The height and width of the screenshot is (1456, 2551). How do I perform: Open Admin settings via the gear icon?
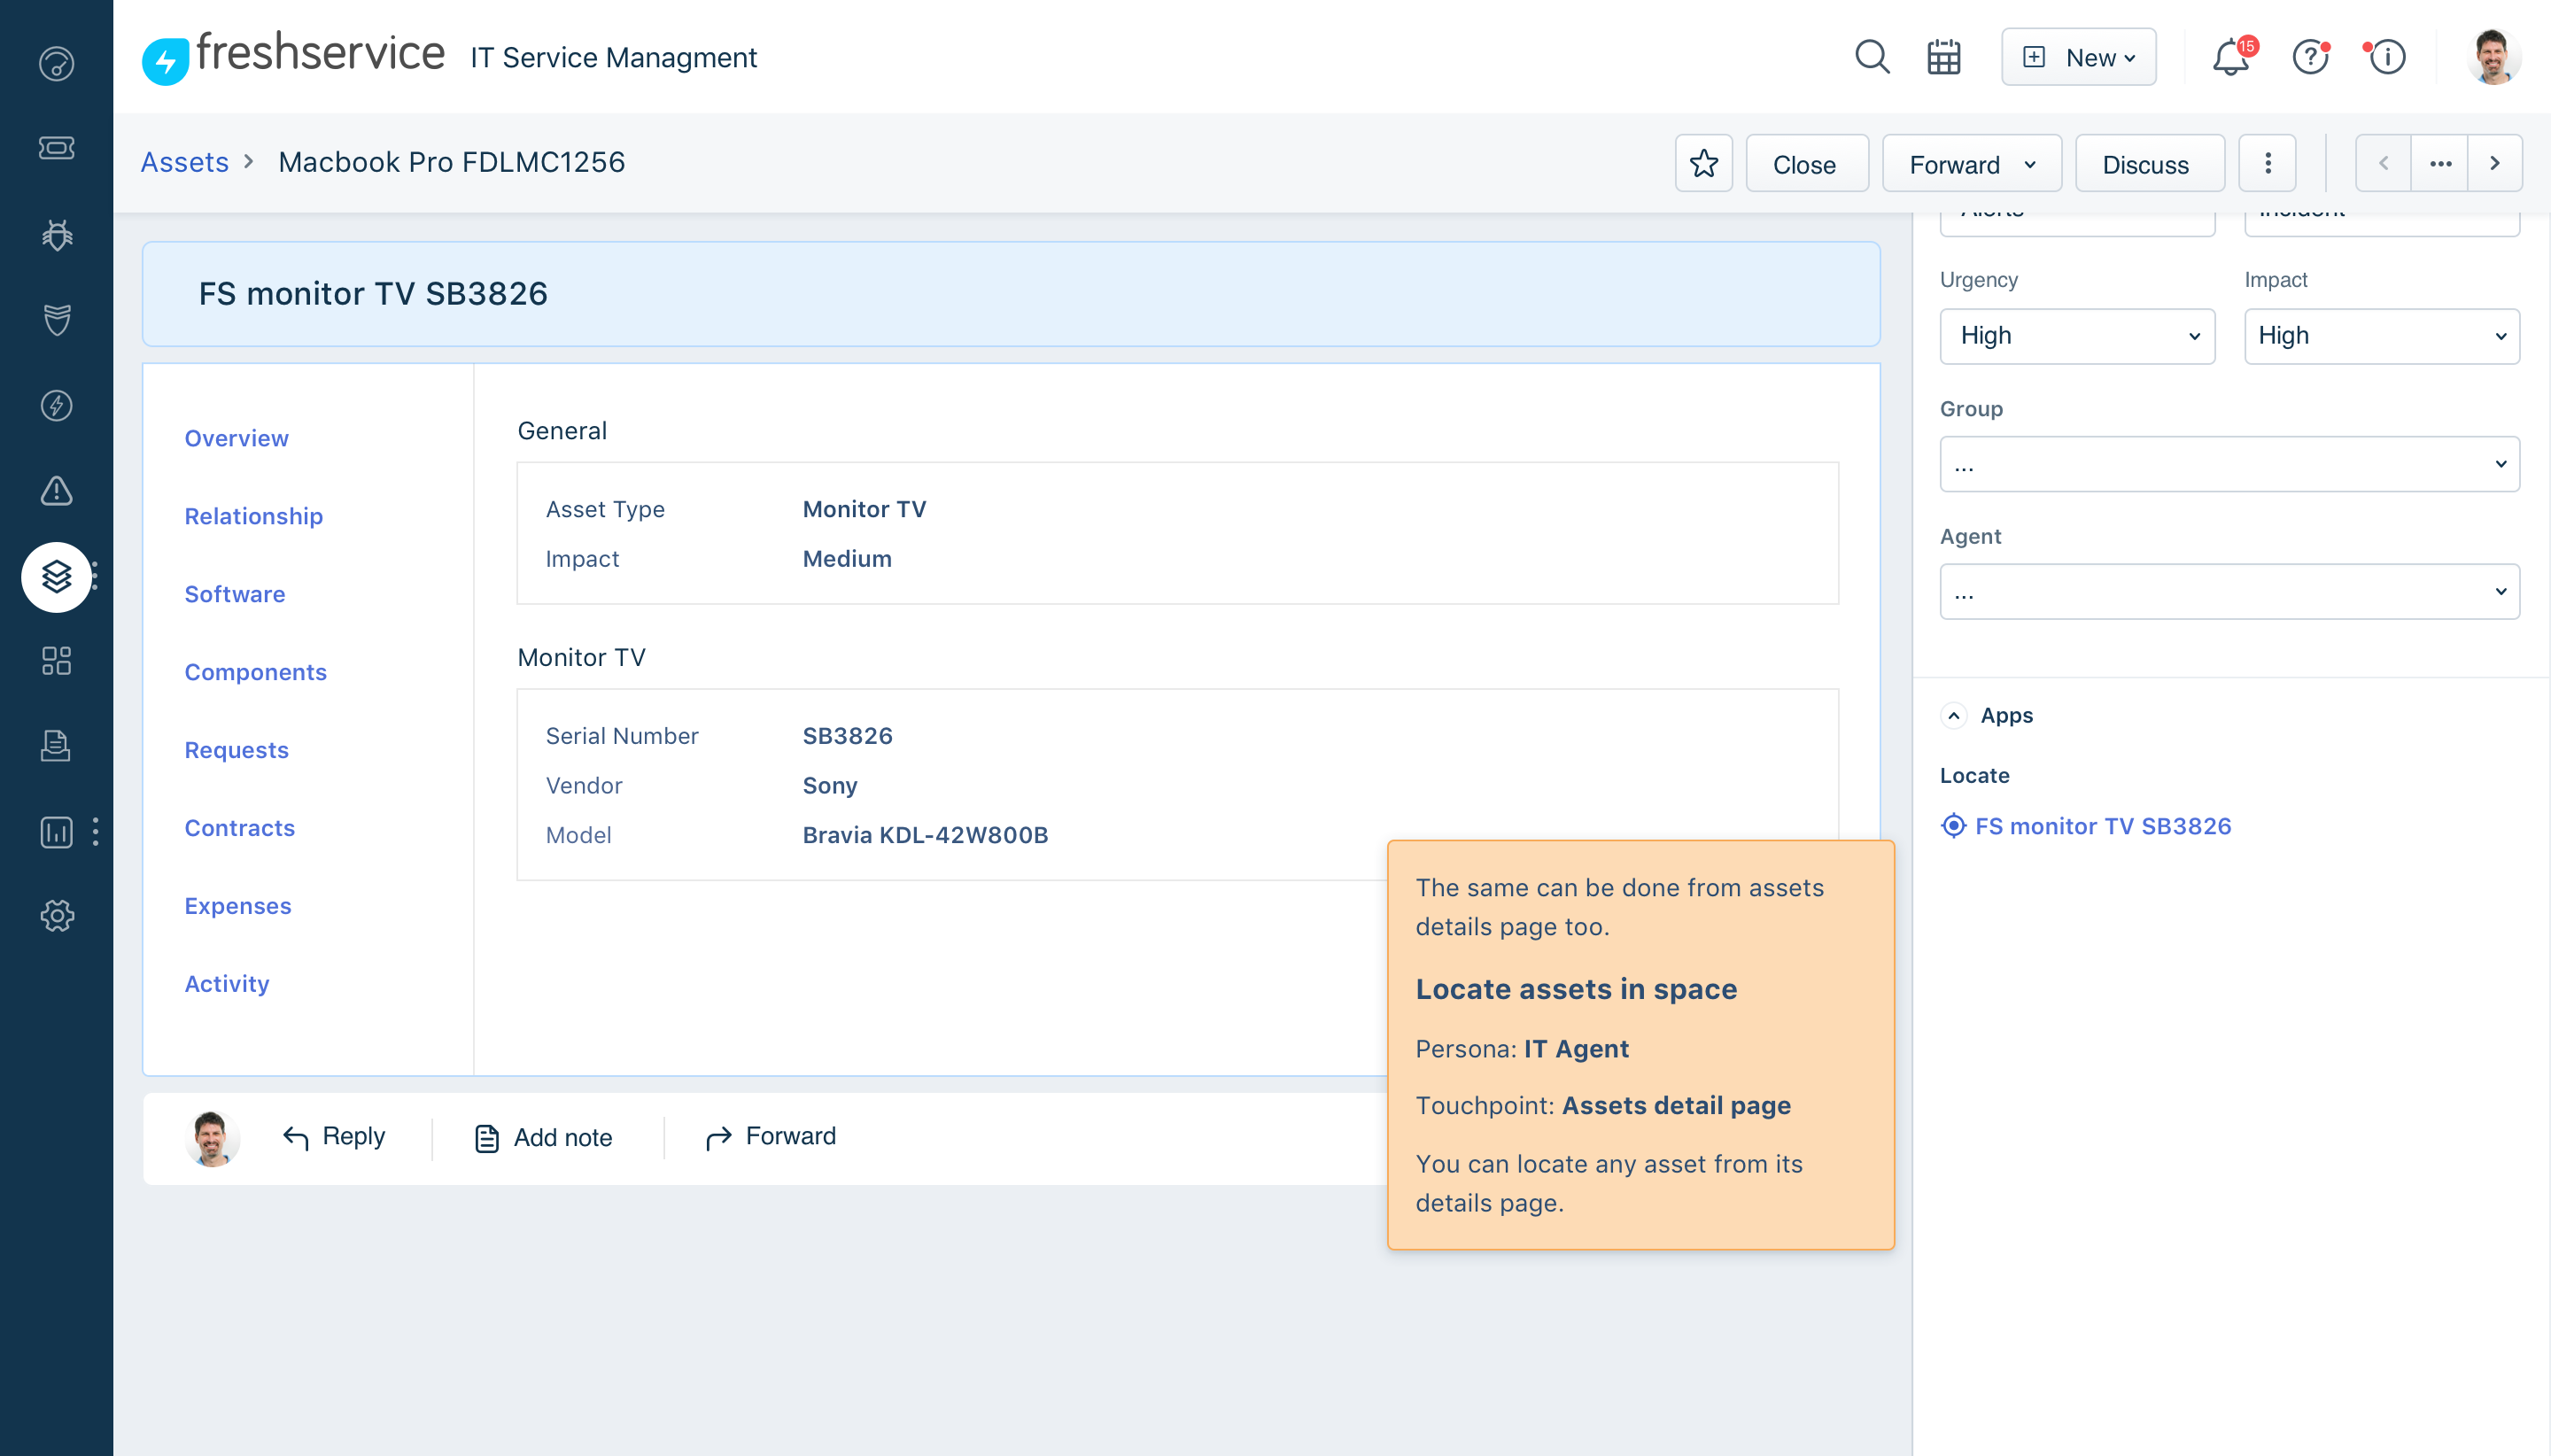(x=56, y=916)
